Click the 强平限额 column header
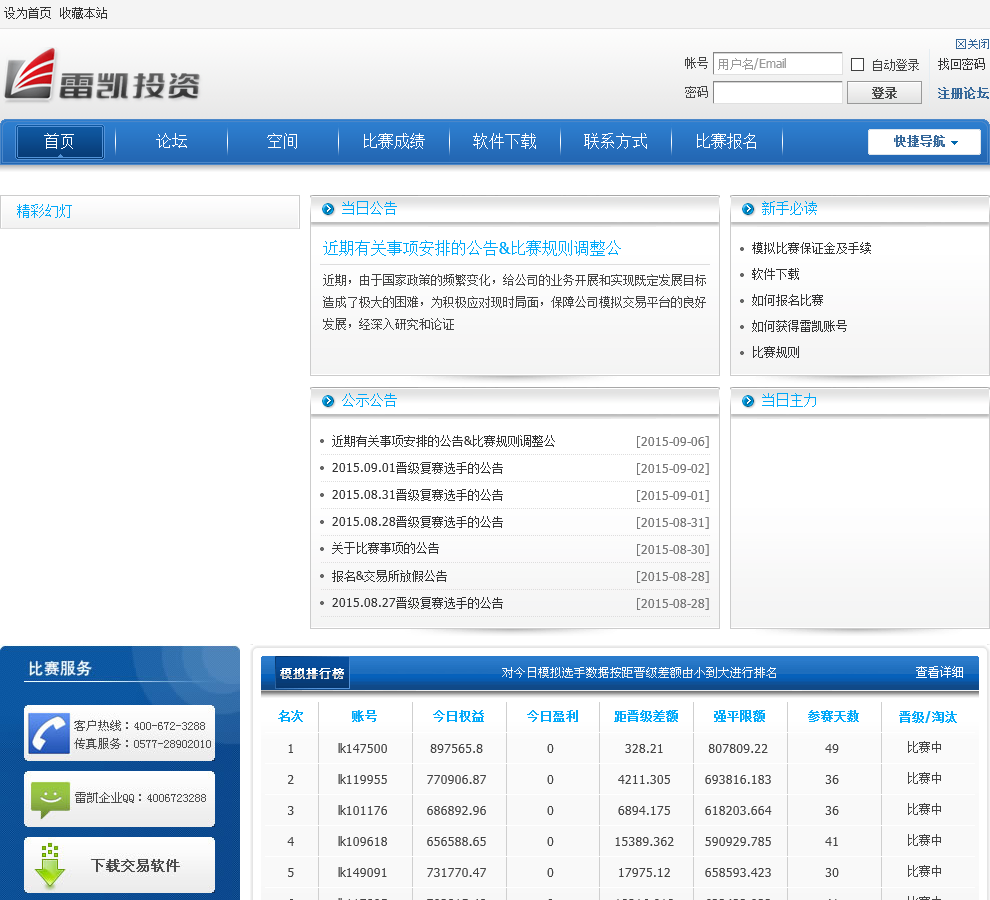990x900 pixels. pos(739,716)
